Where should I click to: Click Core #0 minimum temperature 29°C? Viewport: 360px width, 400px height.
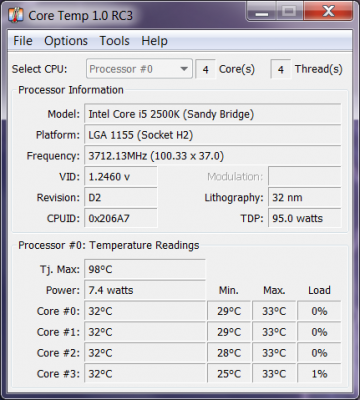[x=229, y=311]
